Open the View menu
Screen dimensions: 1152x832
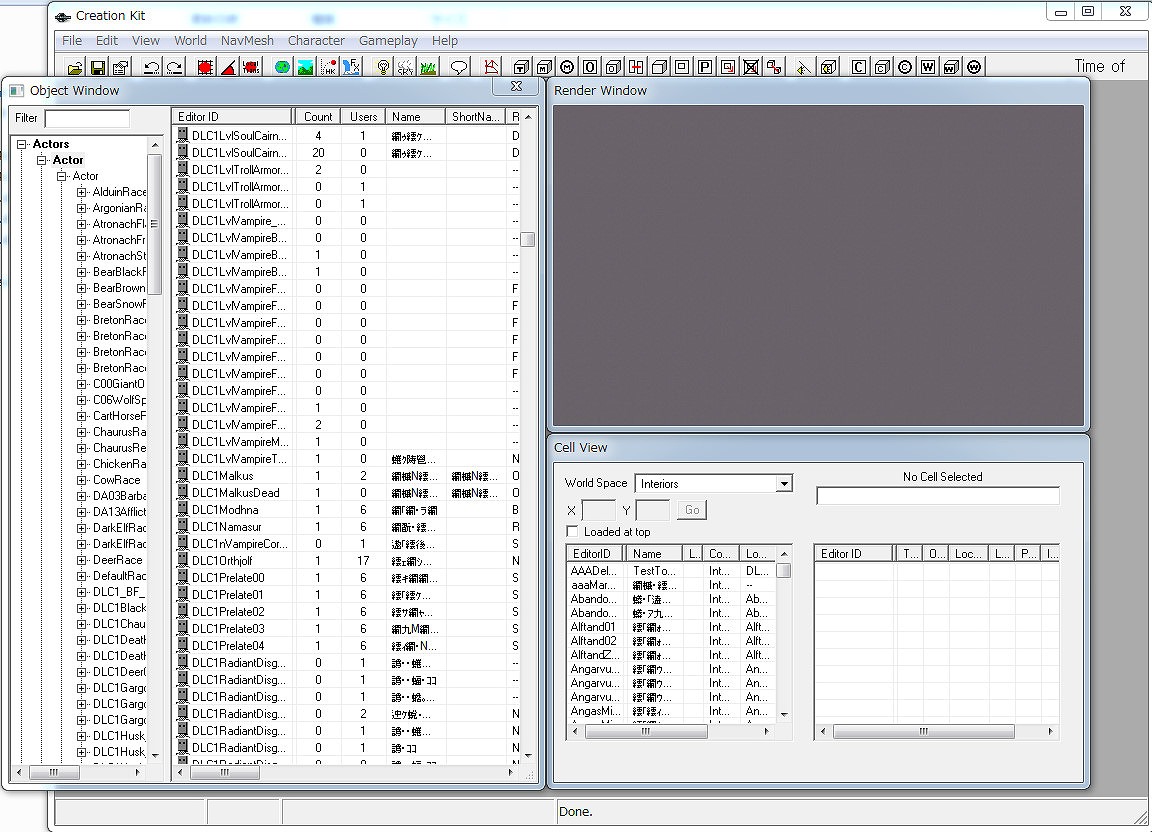145,40
